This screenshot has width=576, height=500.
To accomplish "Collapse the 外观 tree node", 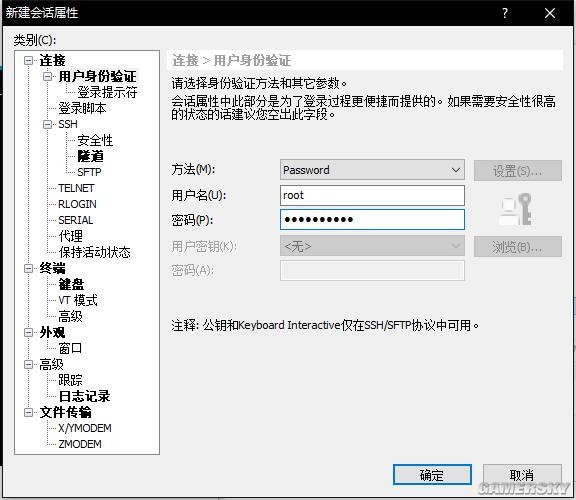I will tap(28, 332).
